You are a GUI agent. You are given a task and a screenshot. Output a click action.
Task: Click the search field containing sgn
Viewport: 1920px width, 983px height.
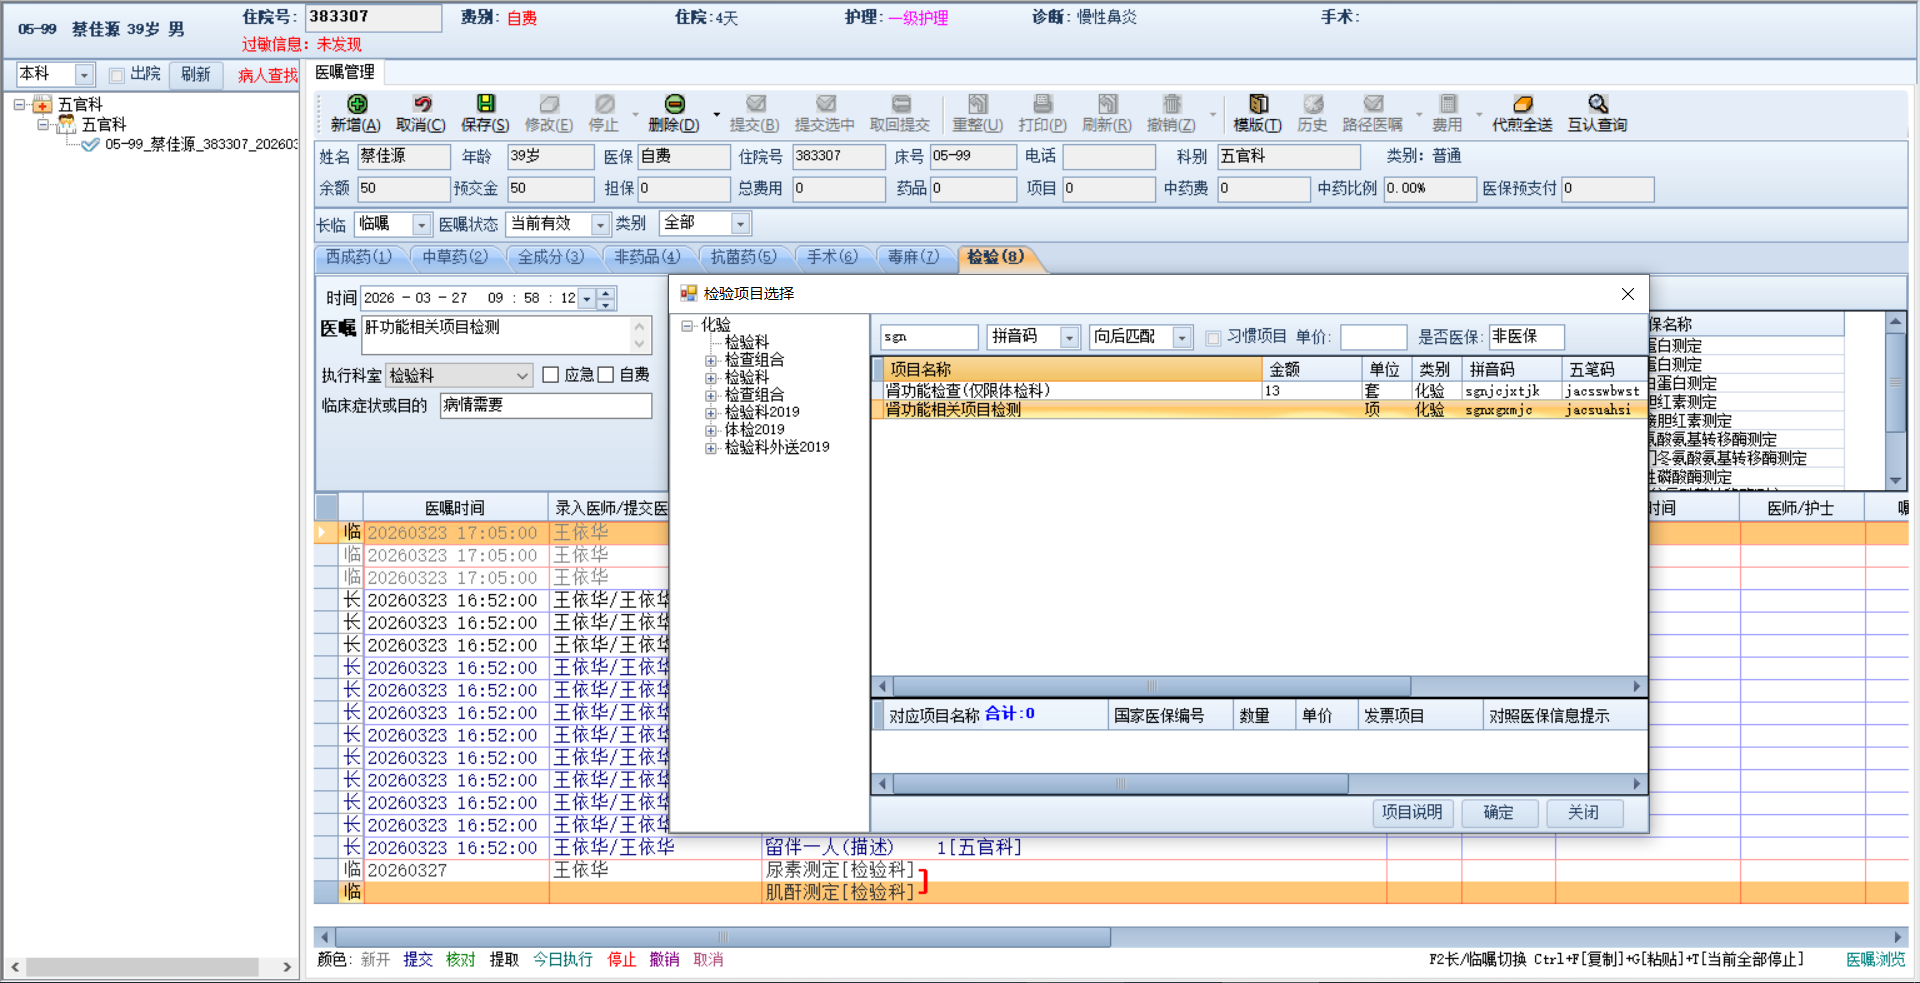(929, 338)
